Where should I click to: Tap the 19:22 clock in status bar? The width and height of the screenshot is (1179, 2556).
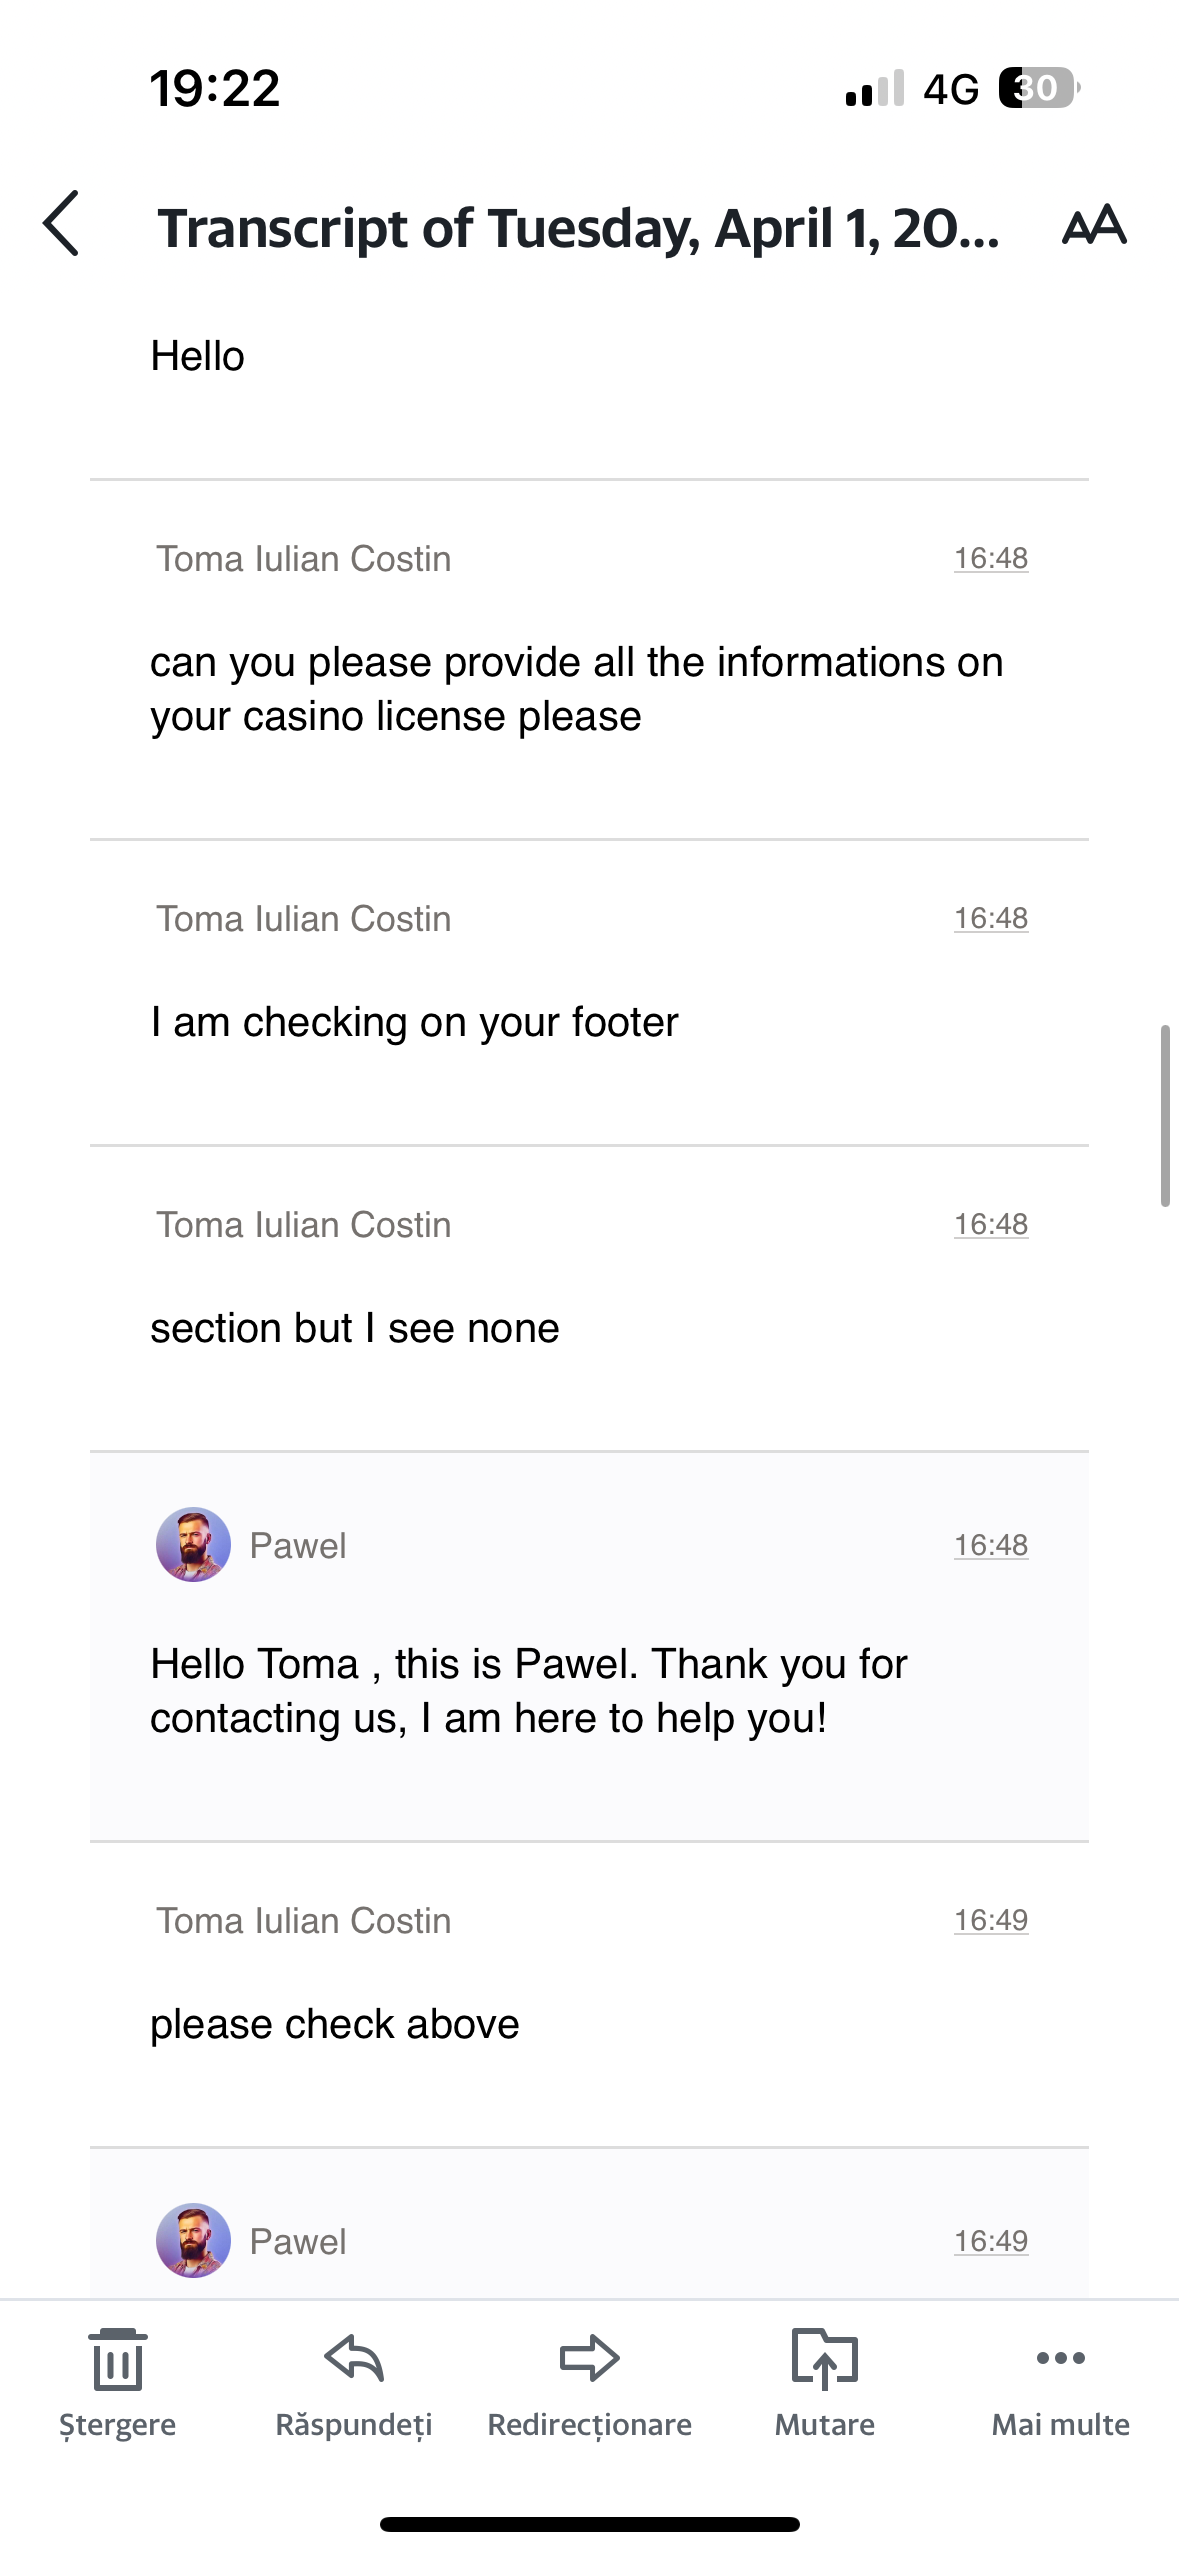(215, 88)
